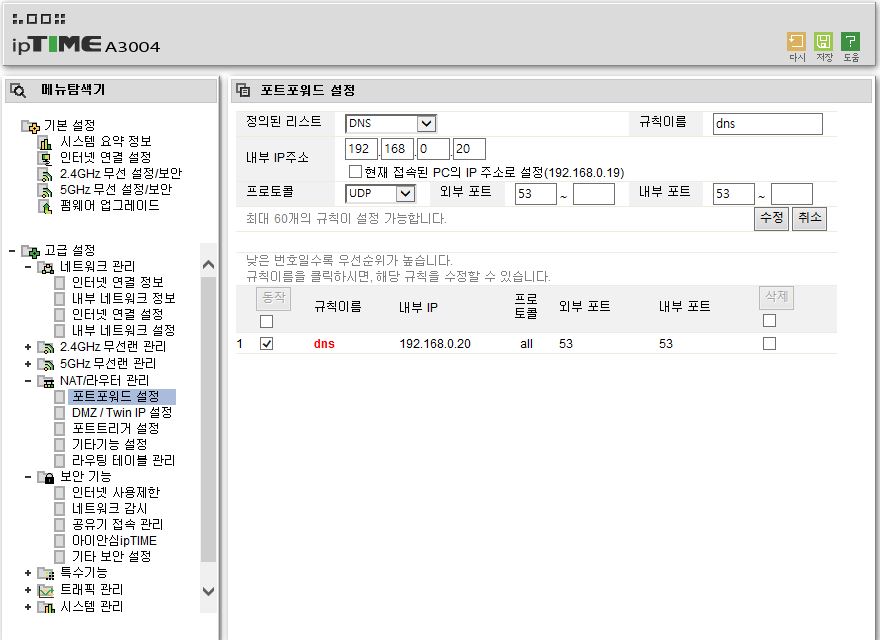880x640 pixels.
Task: Click the 트래픽 관리 chart icon
Action: click(45, 590)
